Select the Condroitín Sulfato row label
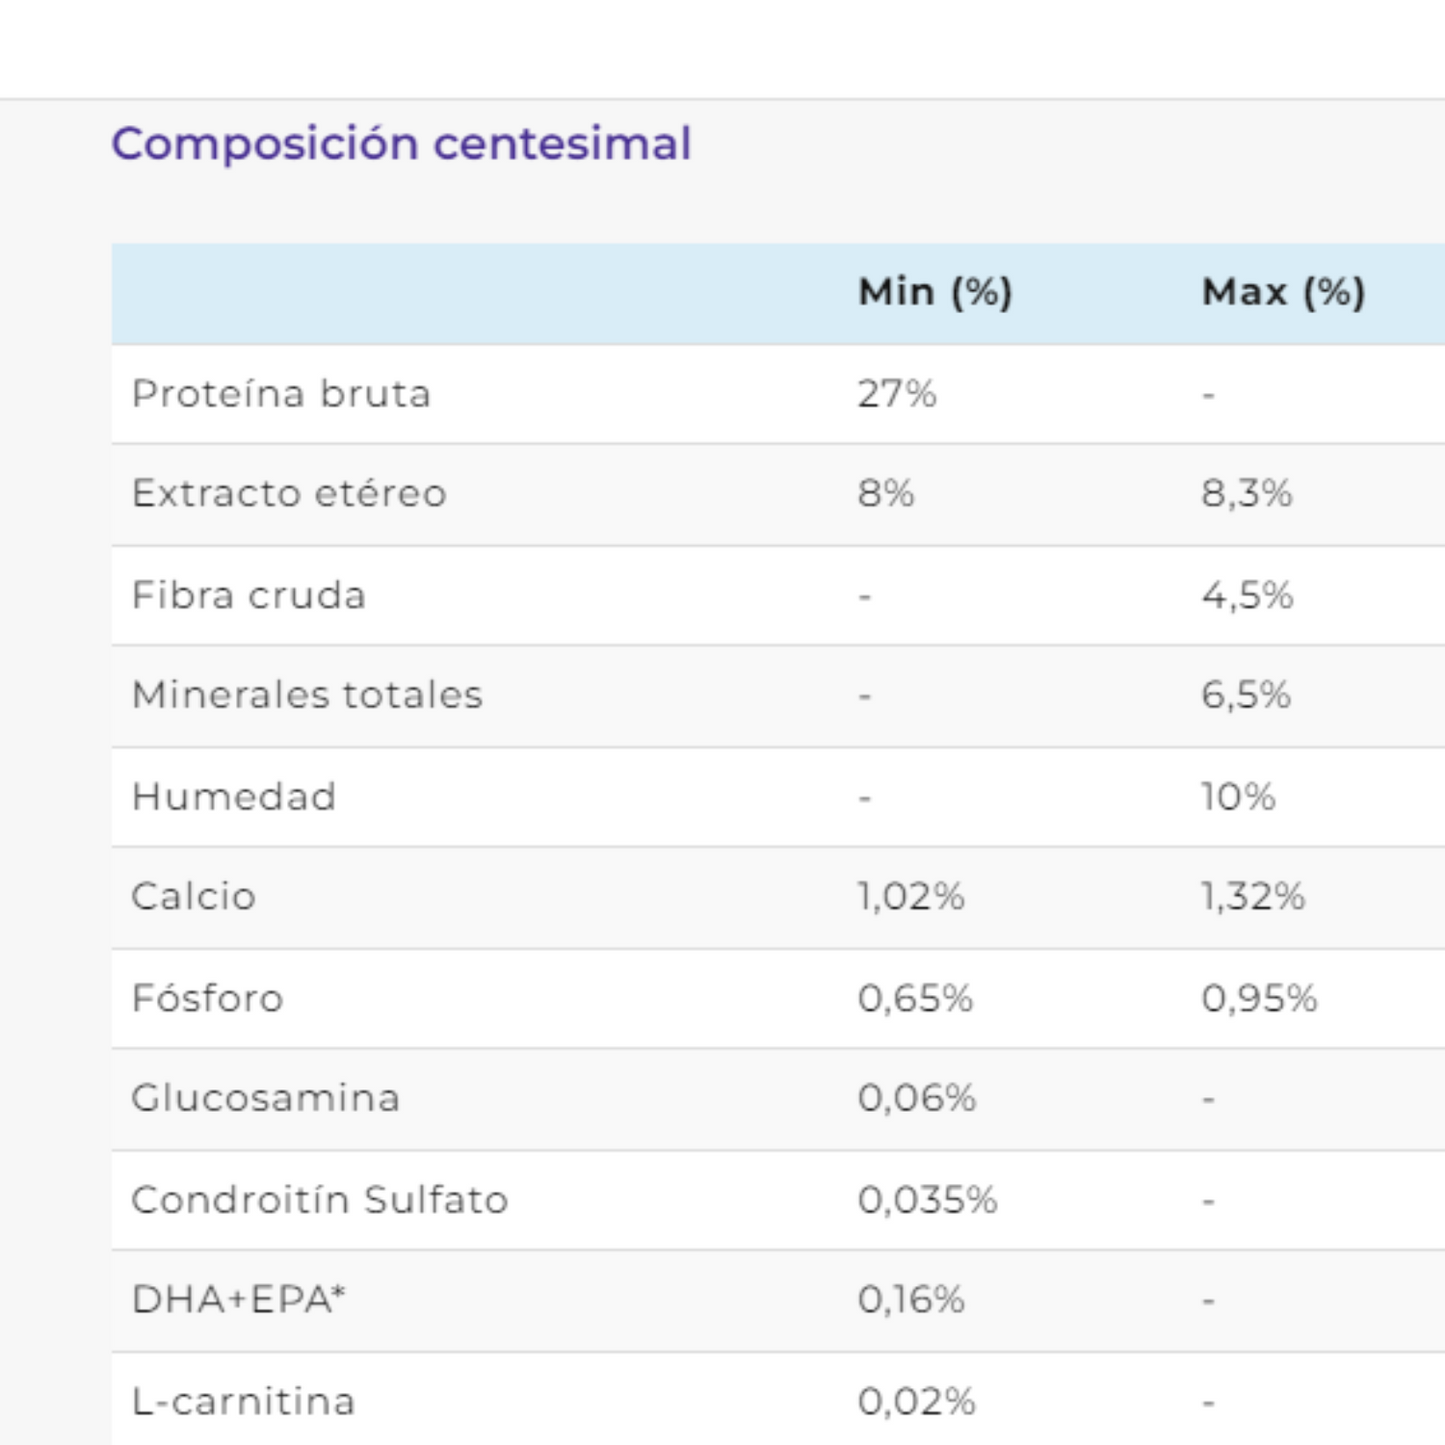 [320, 1199]
